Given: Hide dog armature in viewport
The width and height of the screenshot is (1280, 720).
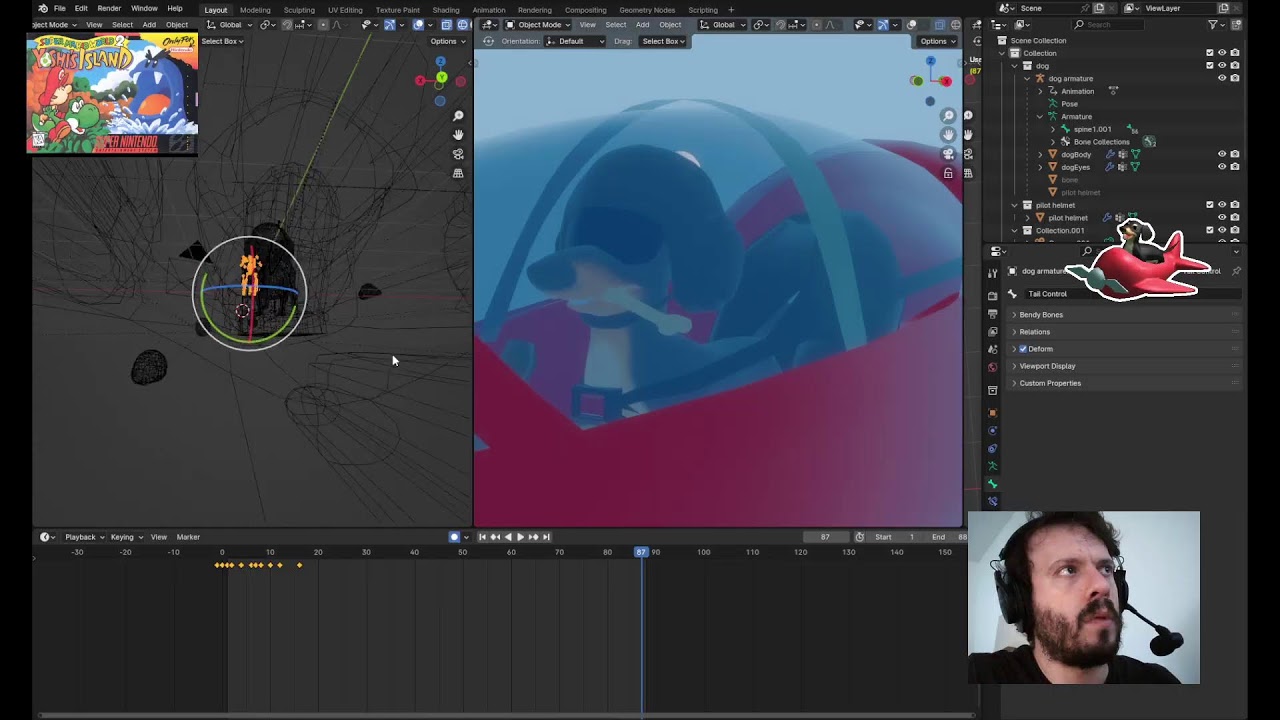Looking at the screenshot, I should (1222, 78).
